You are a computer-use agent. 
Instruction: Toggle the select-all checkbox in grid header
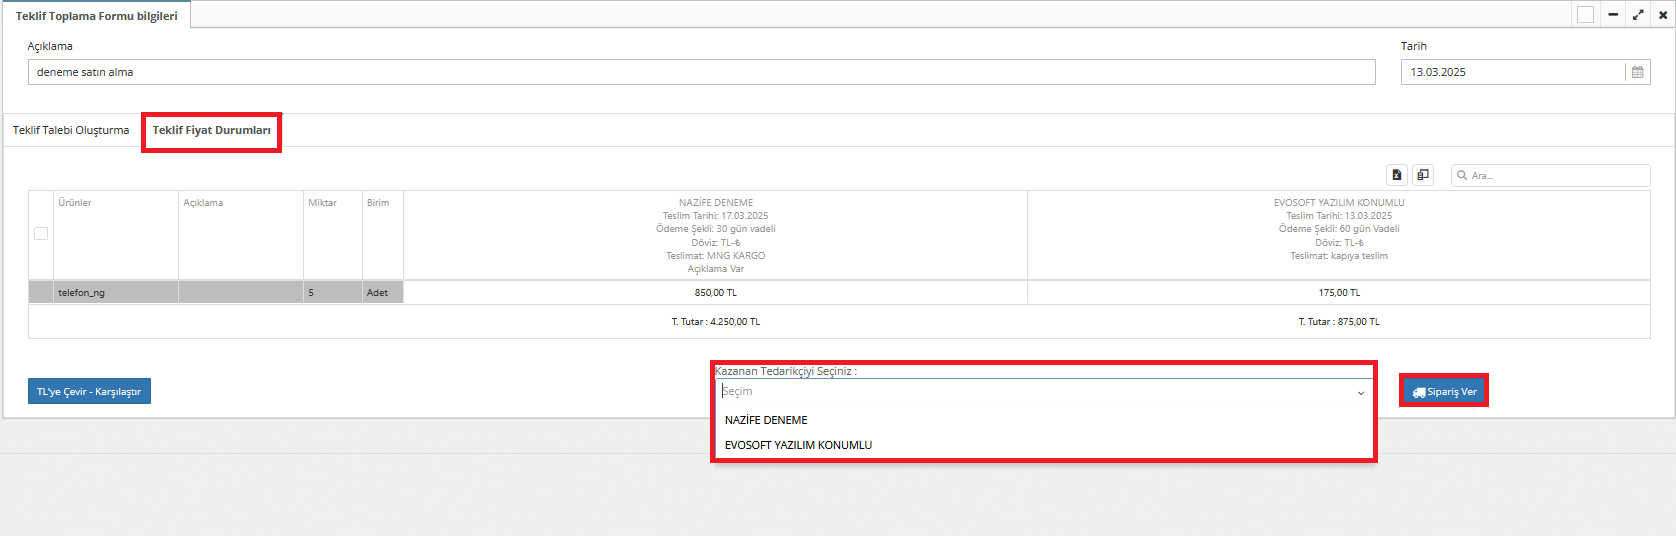(41, 233)
